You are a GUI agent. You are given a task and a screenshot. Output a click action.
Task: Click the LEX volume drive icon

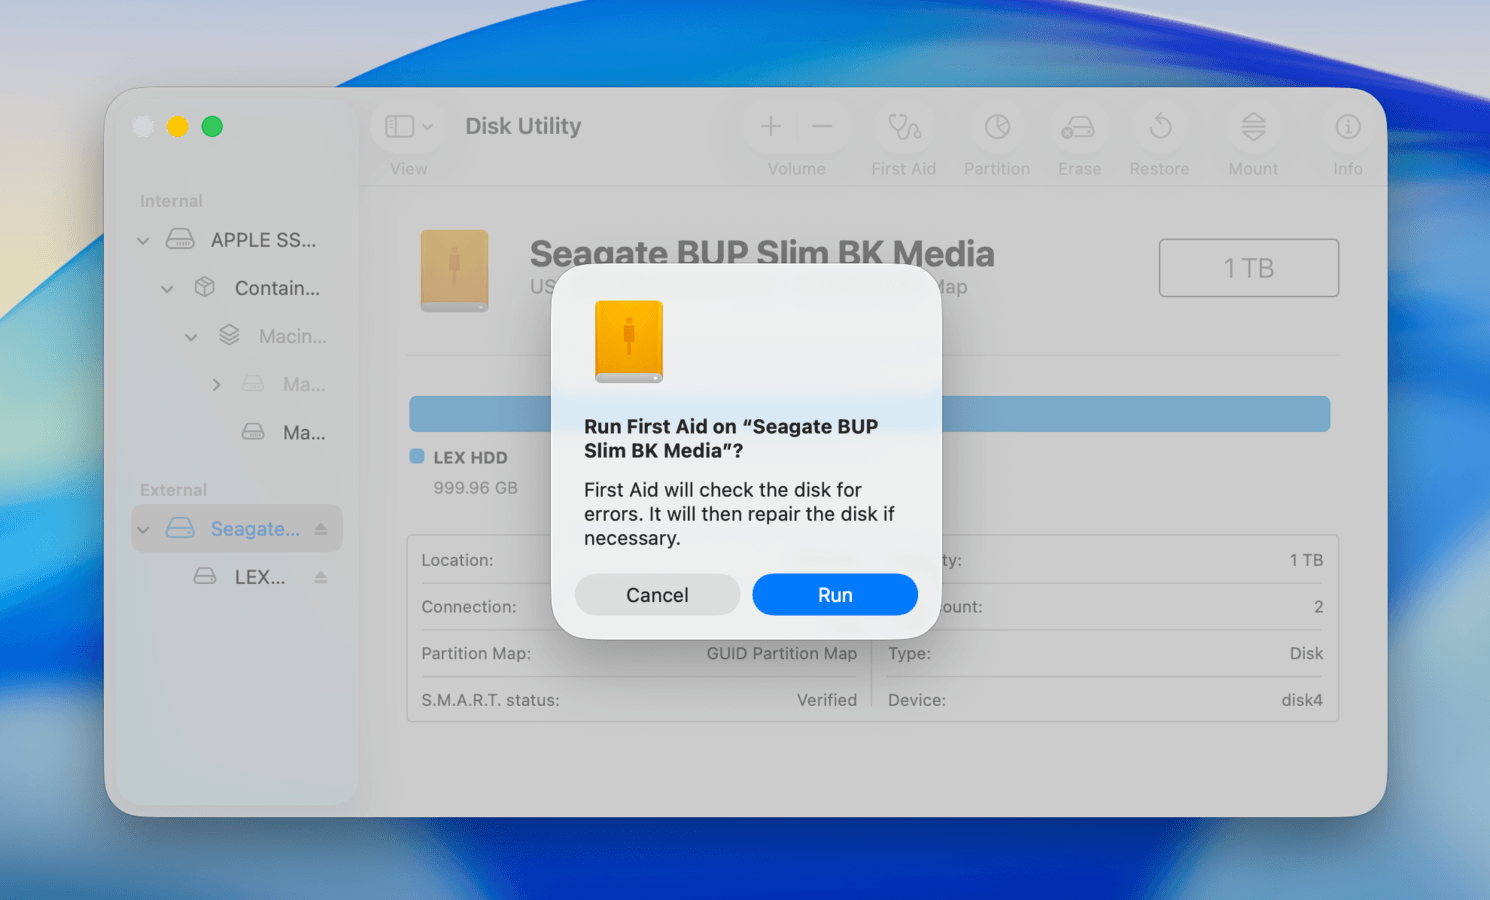[205, 577]
